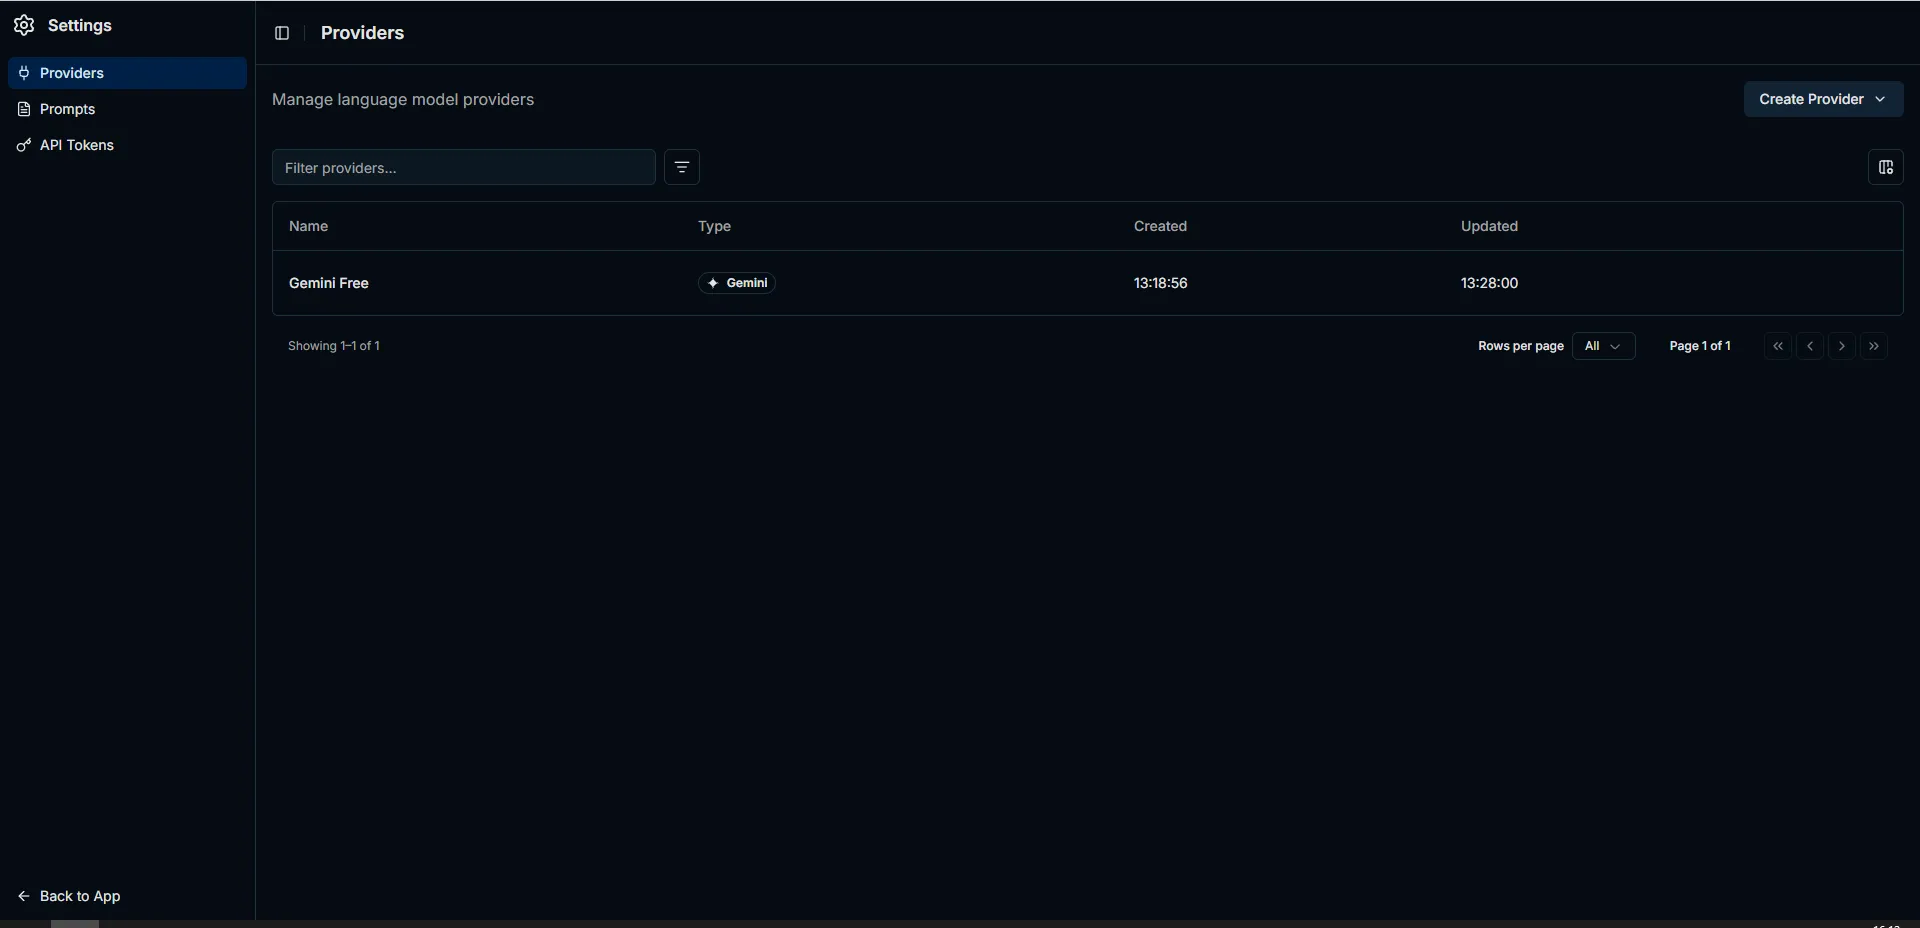Sort by the Created column header
The height and width of the screenshot is (928, 1920).
tap(1160, 226)
